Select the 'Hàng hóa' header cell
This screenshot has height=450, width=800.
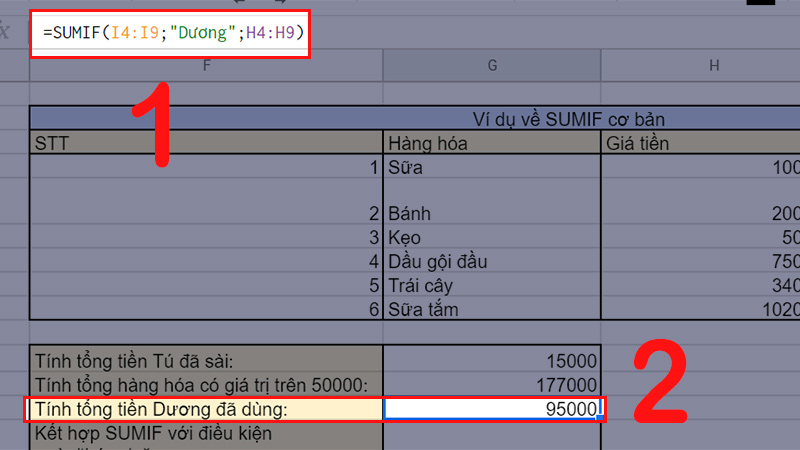(491, 143)
